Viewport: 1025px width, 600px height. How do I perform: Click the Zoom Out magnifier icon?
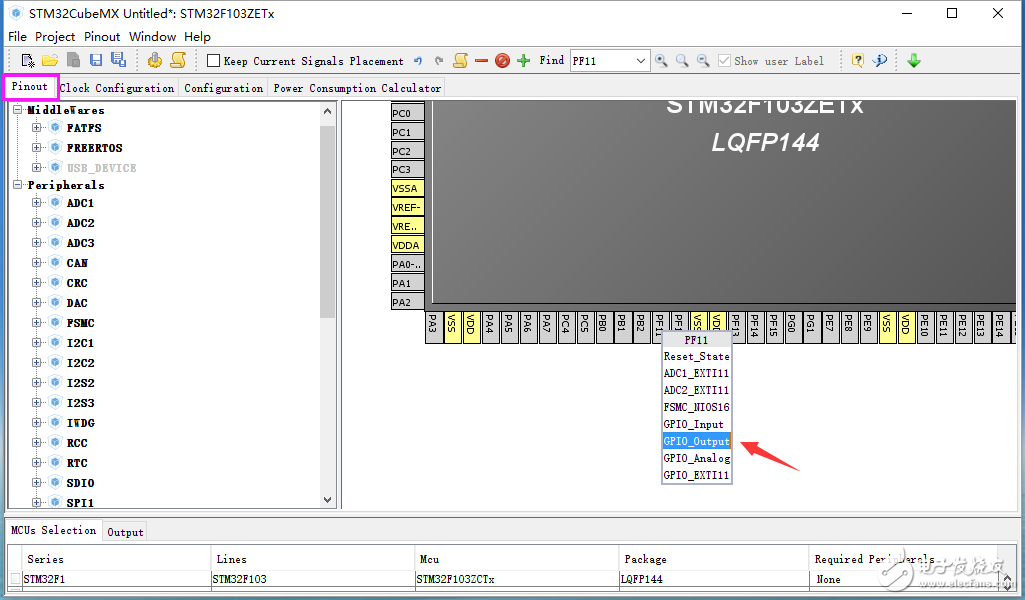point(703,61)
